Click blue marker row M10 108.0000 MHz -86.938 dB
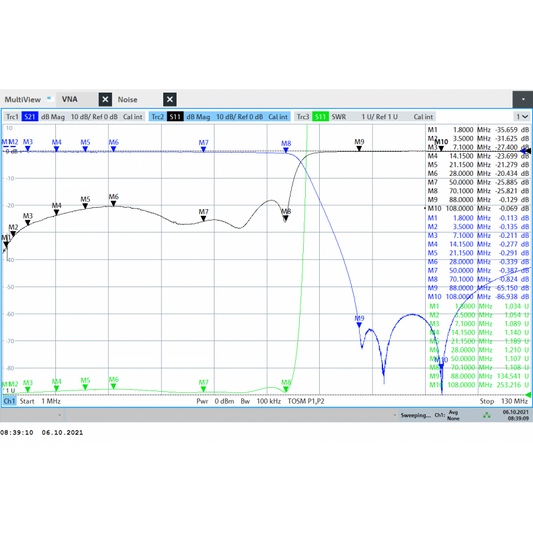The height and width of the screenshot is (533, 533). (478, 297)
